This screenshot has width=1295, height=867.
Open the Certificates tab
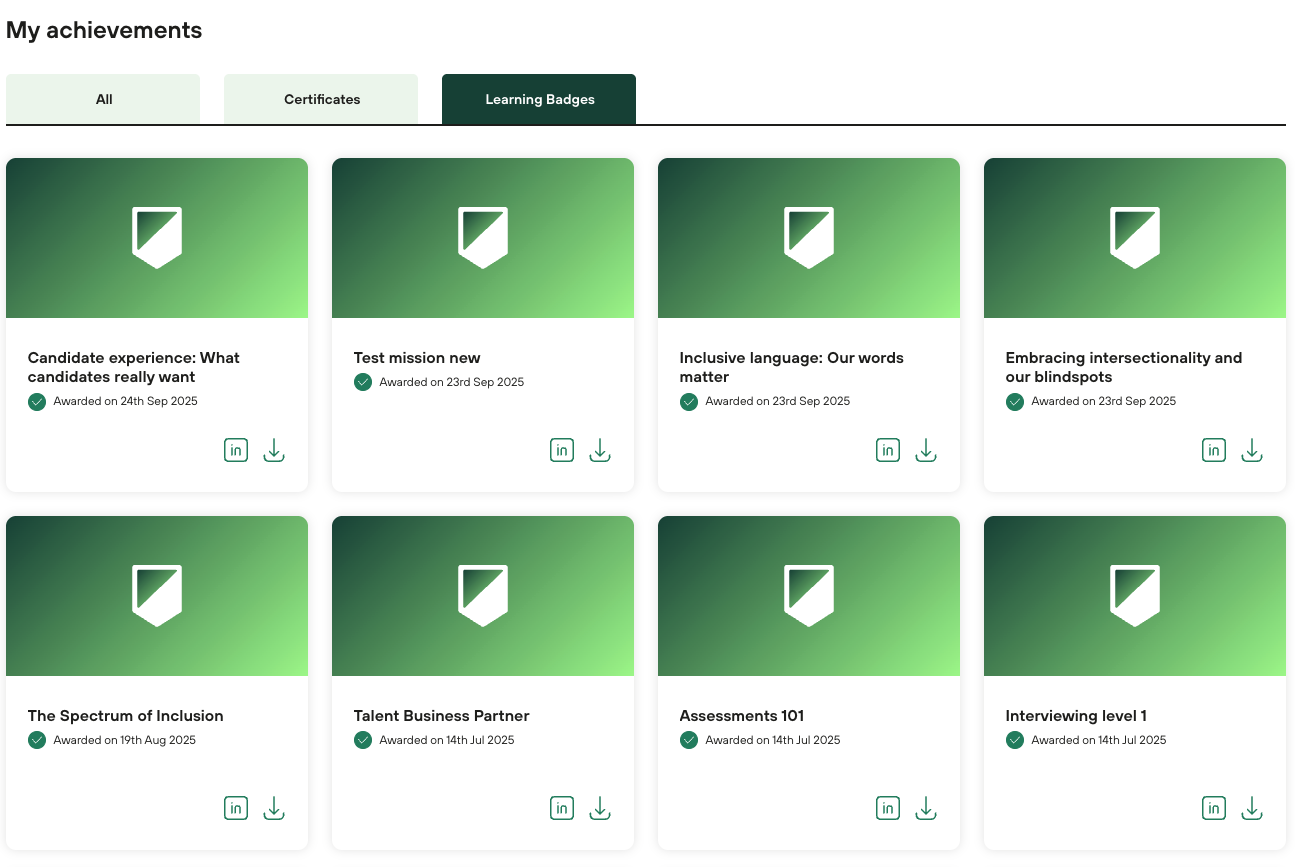coord(321,99)
